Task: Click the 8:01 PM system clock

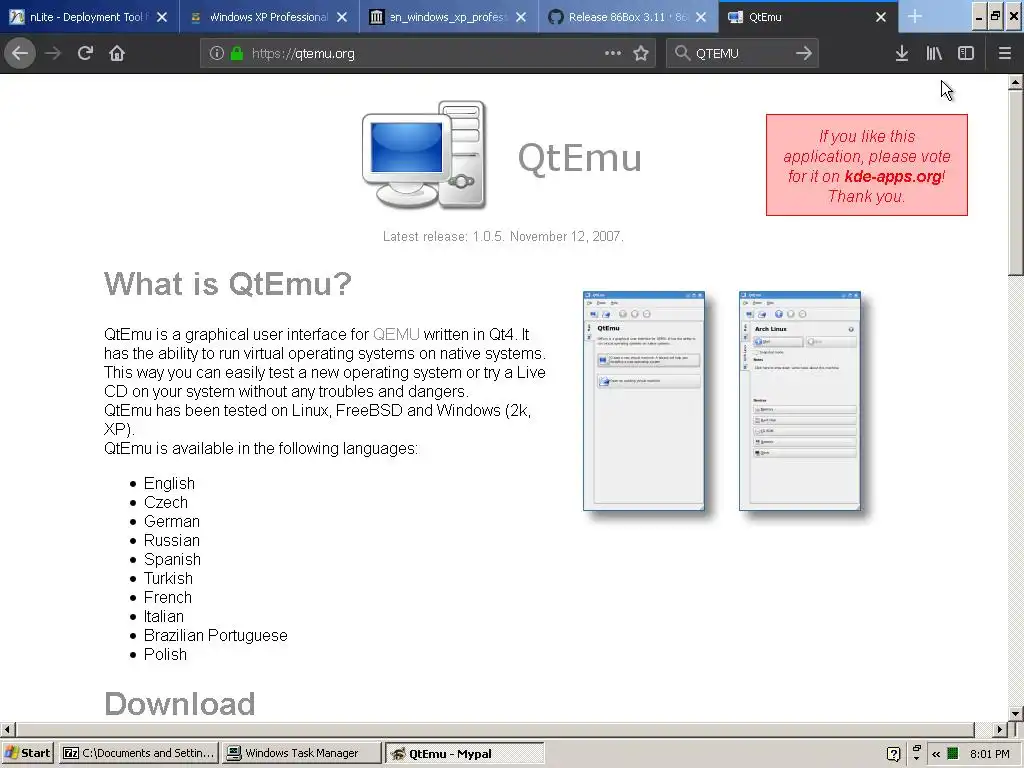Action: (x=989, y=754)
